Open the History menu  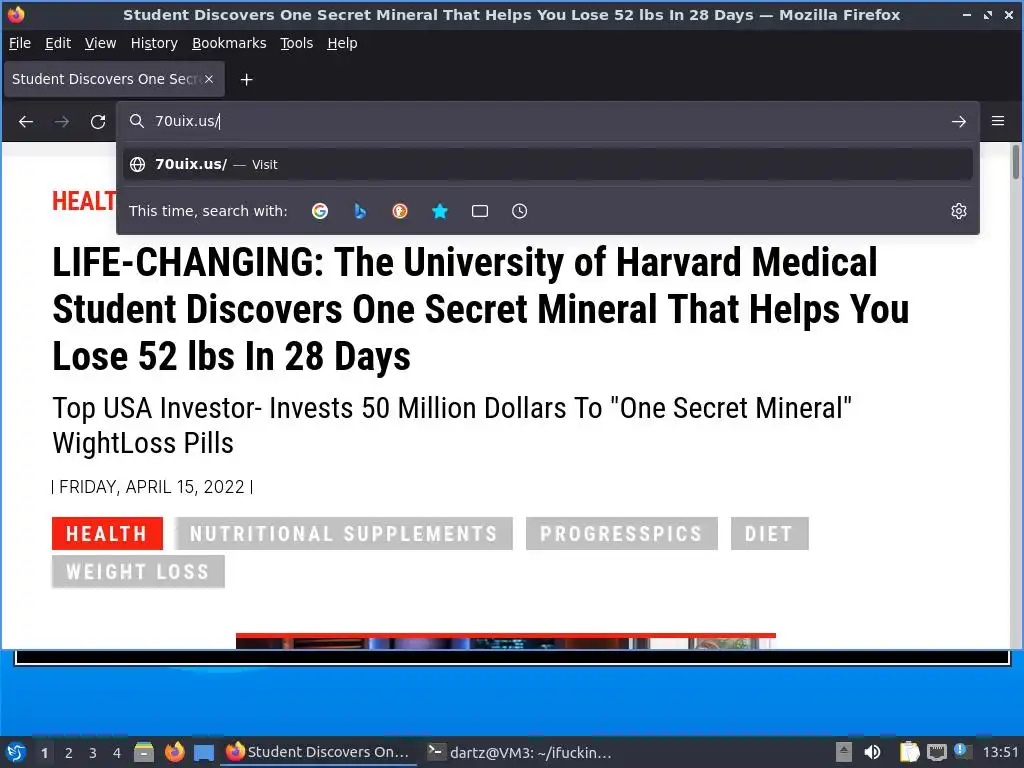click(x=154, y=43)
